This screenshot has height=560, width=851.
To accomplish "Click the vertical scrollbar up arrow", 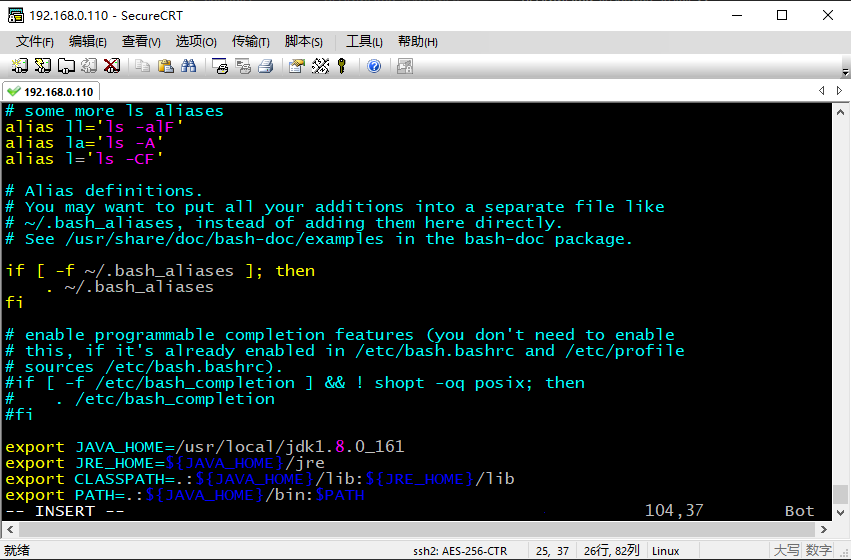I will [x=840, y=112].
